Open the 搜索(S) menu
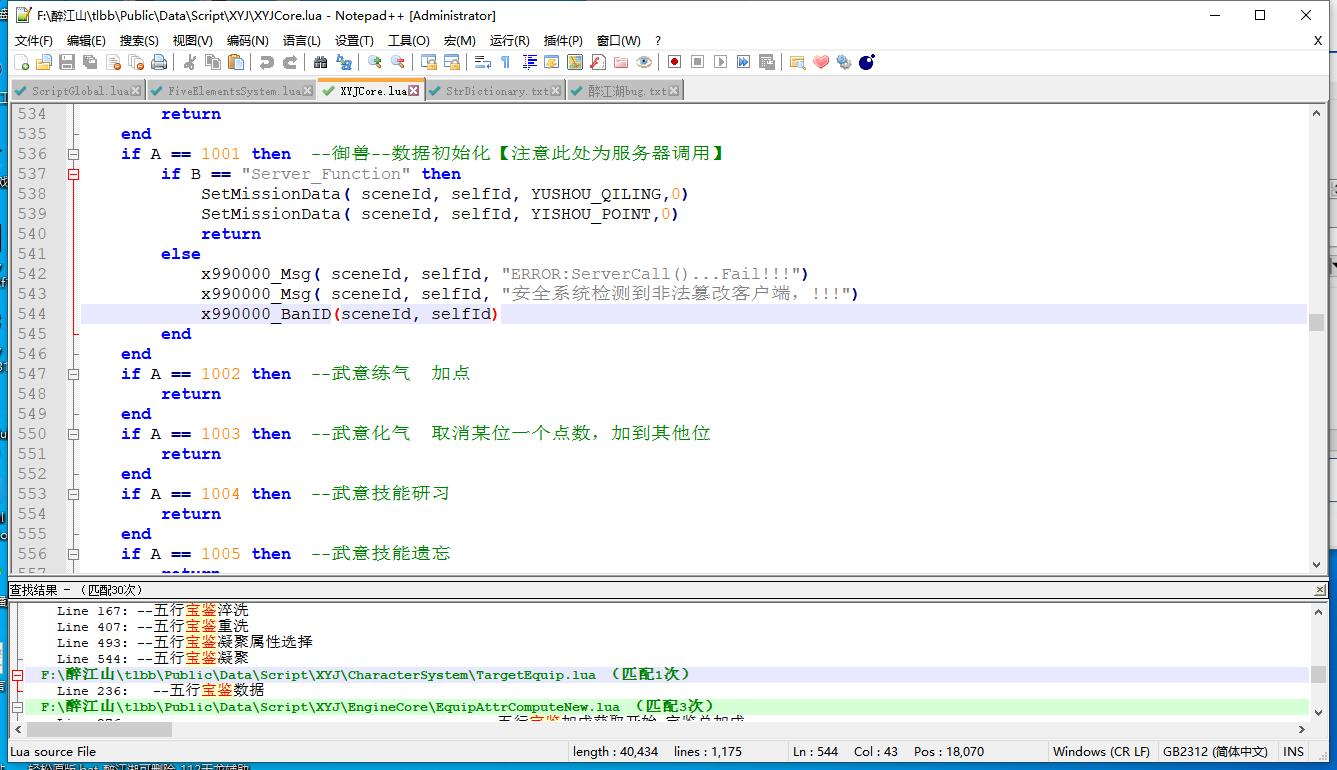Screen dimensions: 1337x770 (x=139, y=41)
